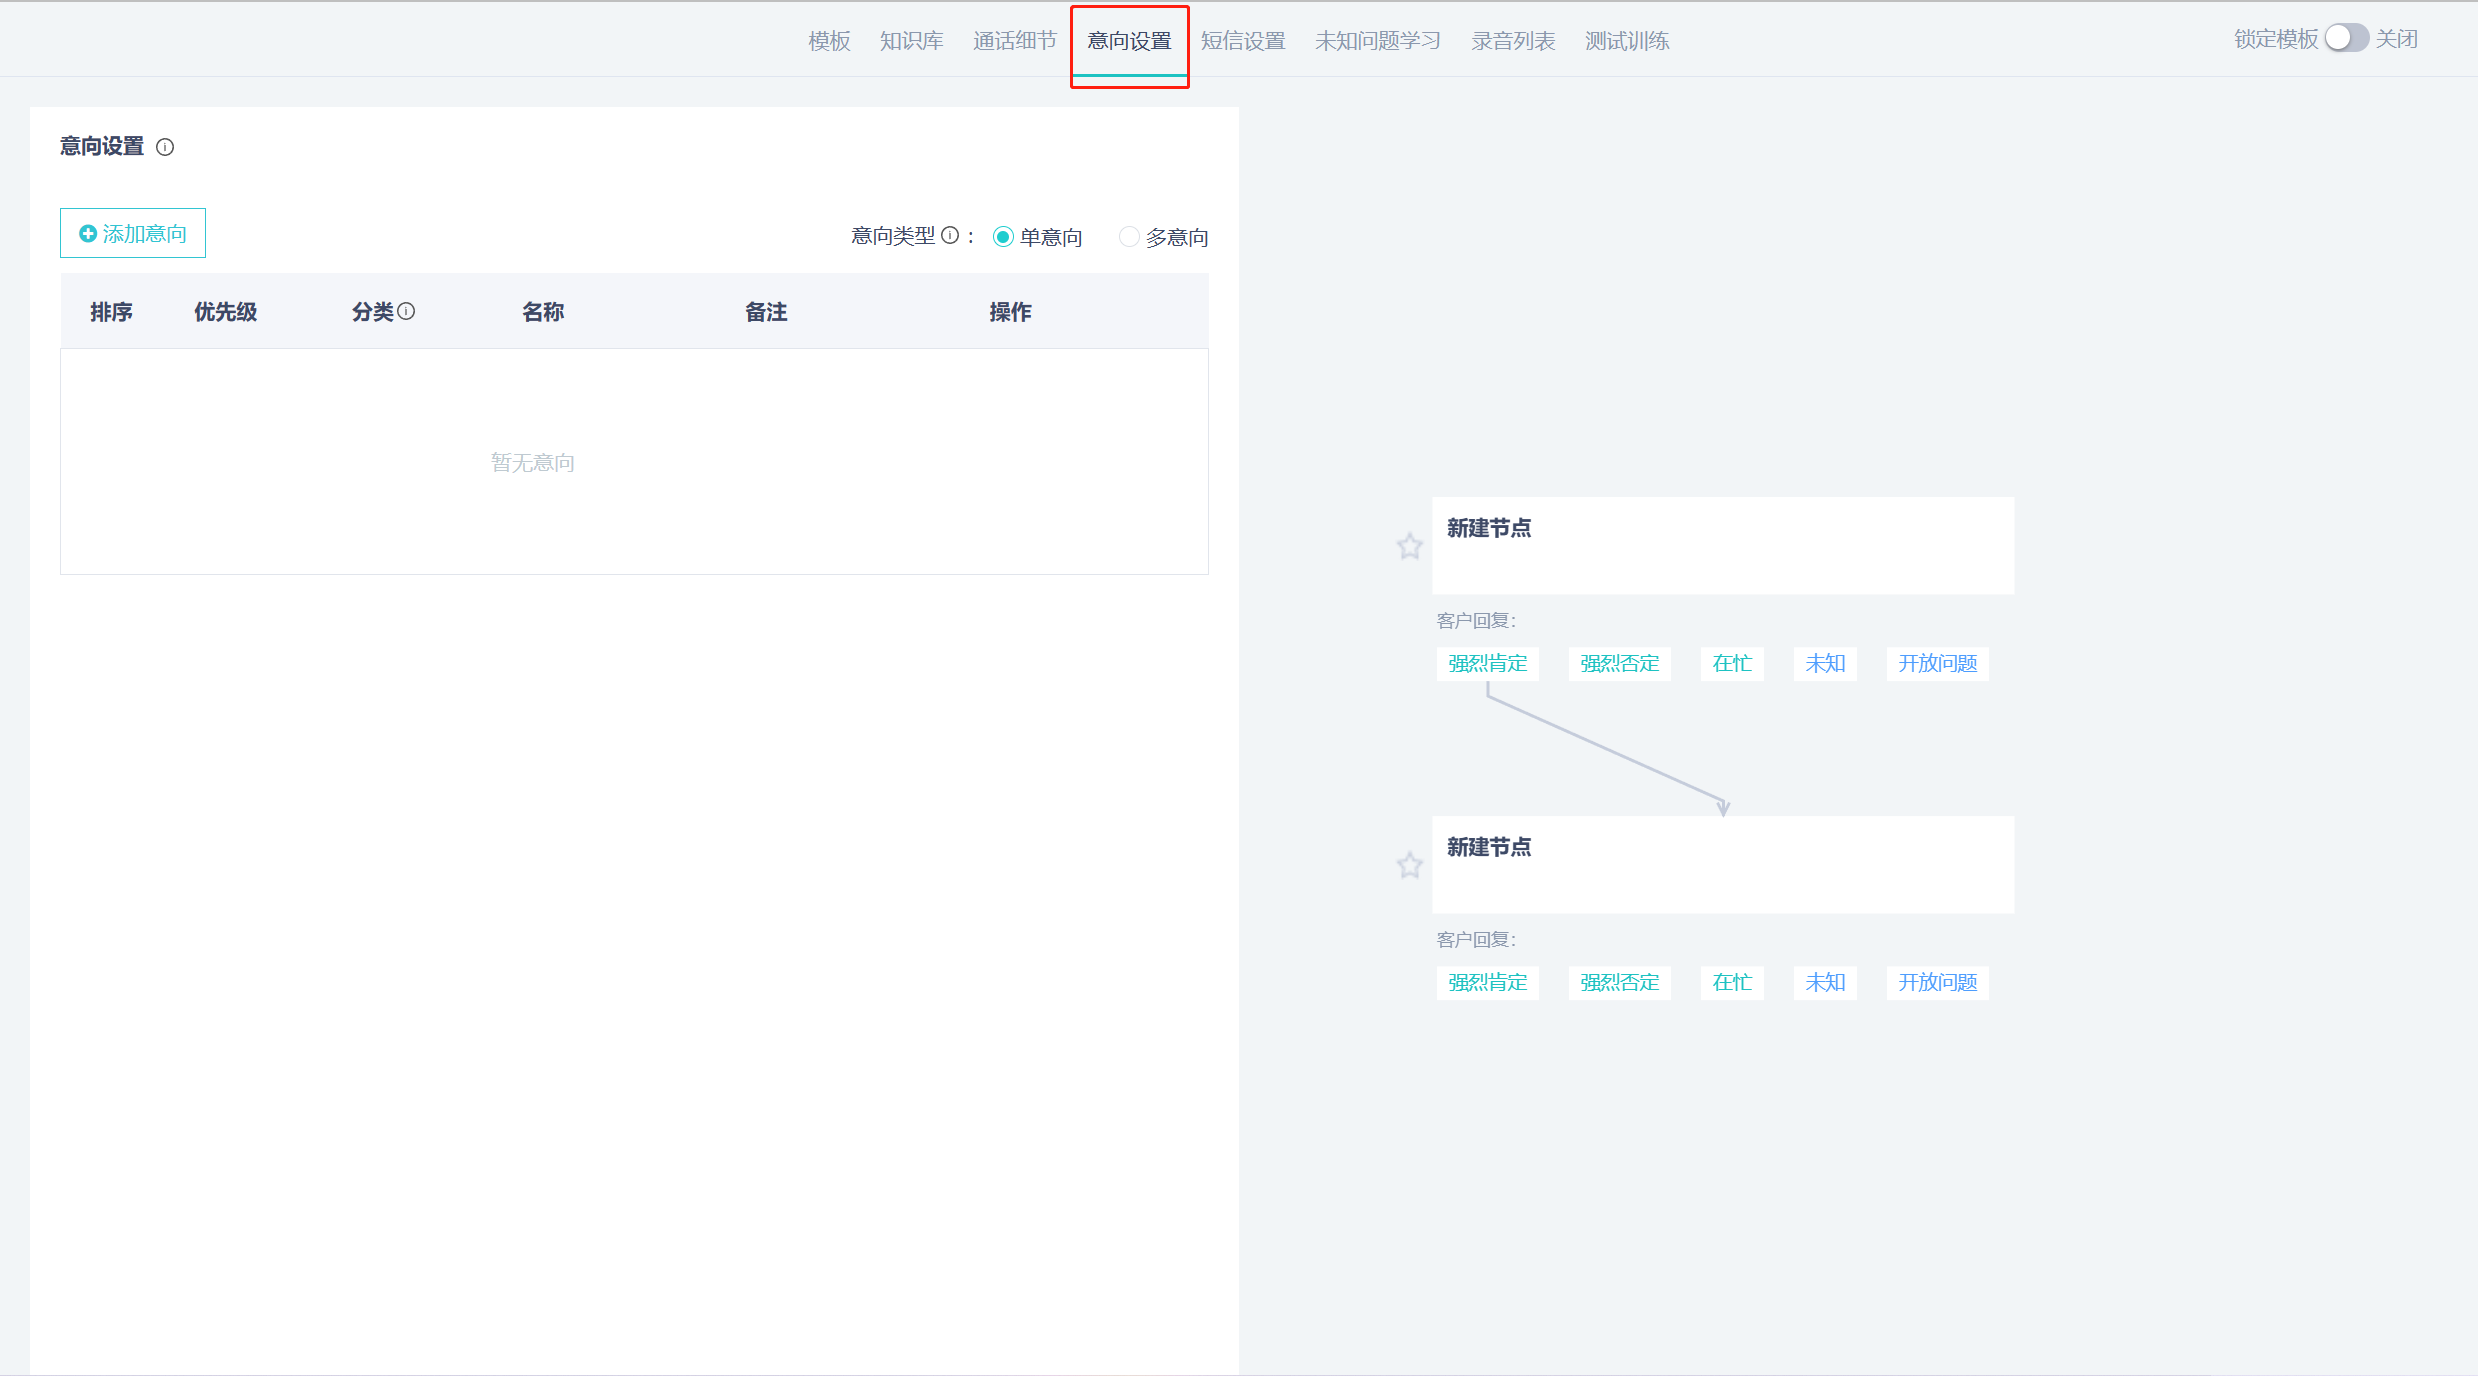Star the lower 新建节点 node
Image resolution: width=2478 pixels, height=1376 pixels.
point(1410,865)
